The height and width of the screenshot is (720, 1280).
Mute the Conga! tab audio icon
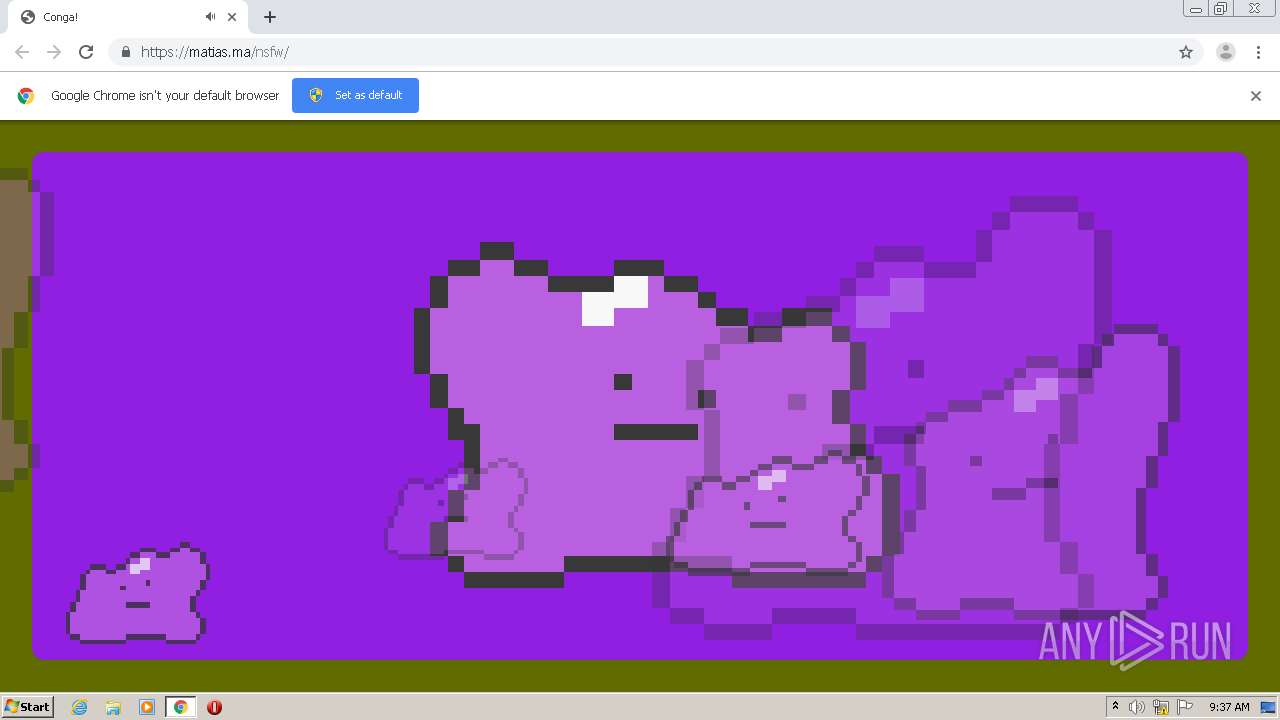coord(210,17)
